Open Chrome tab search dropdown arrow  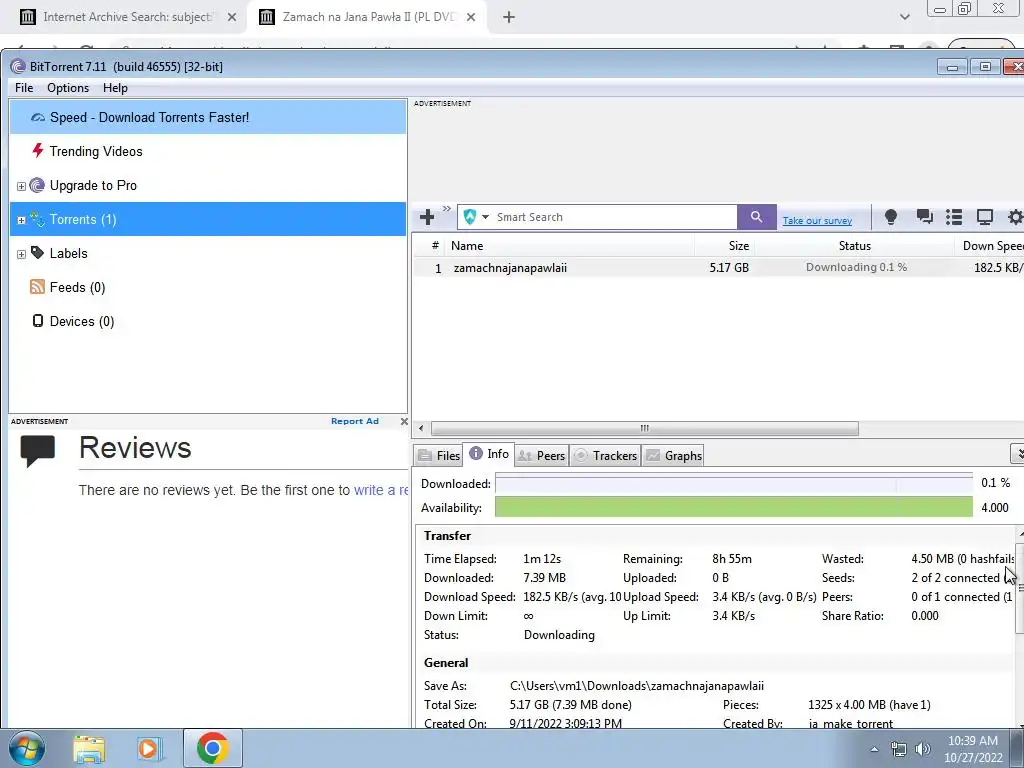pos(904,18)
